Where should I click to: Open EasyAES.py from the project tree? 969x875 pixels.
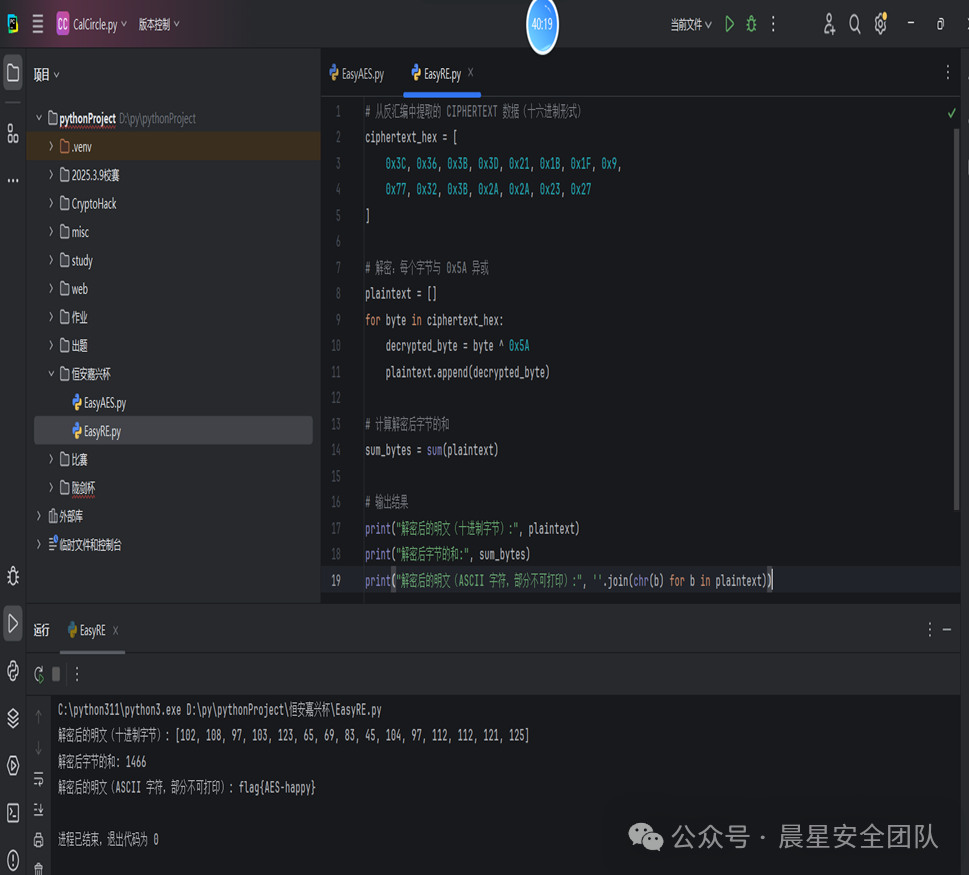pos(104,403)
